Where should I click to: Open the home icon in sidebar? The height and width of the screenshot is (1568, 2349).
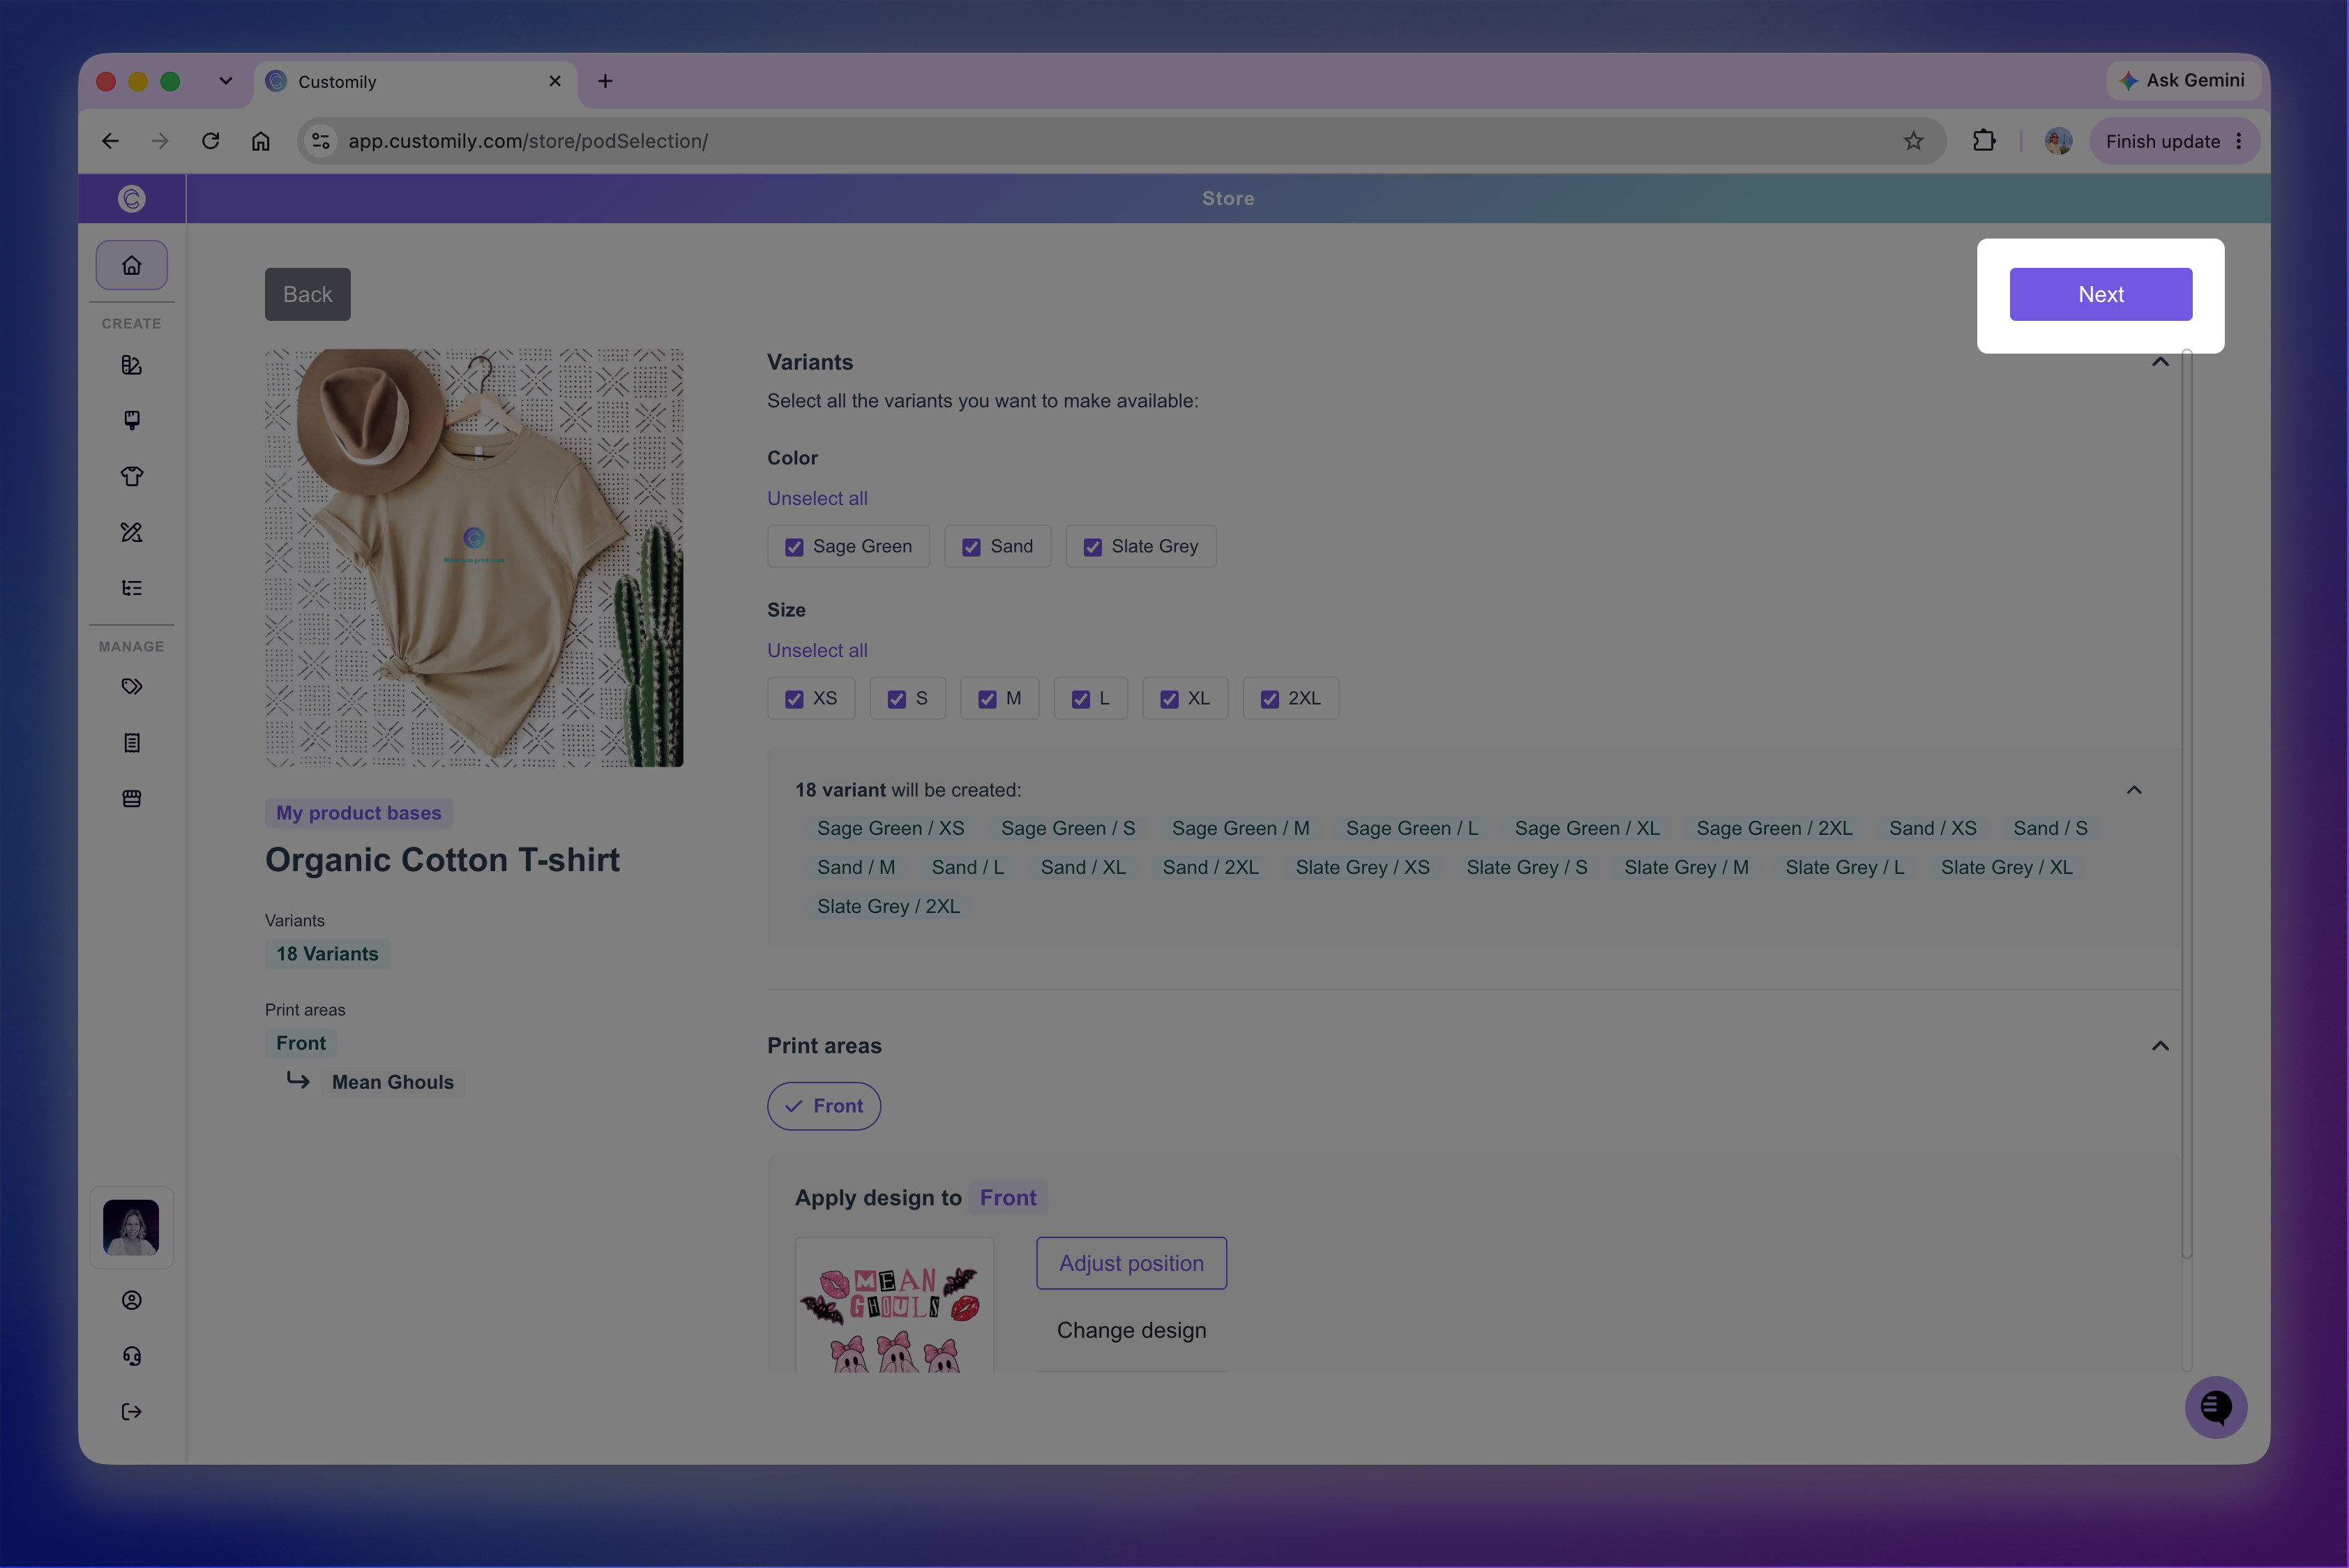pos(131,265)
